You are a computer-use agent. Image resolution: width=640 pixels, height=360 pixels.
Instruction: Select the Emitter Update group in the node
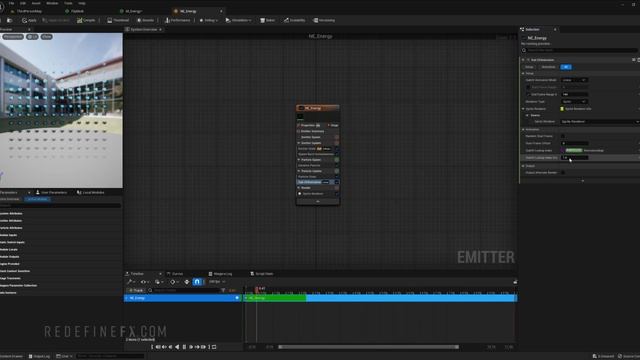[311, 143]
